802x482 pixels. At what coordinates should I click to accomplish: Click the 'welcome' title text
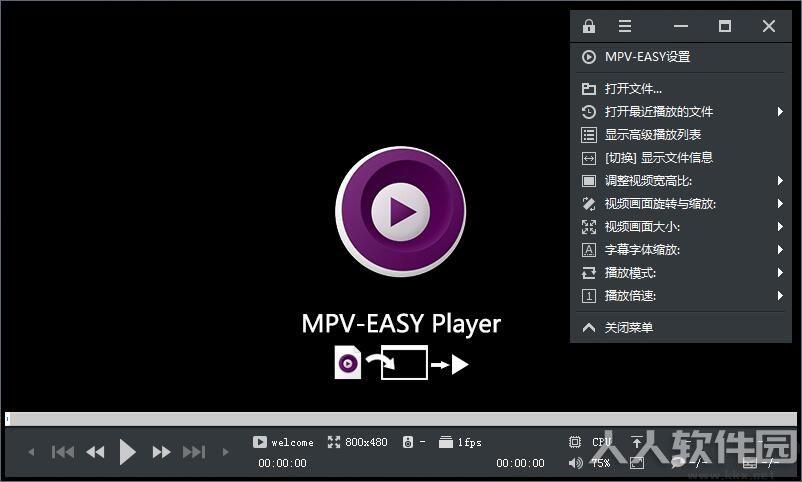click(293, 443)
